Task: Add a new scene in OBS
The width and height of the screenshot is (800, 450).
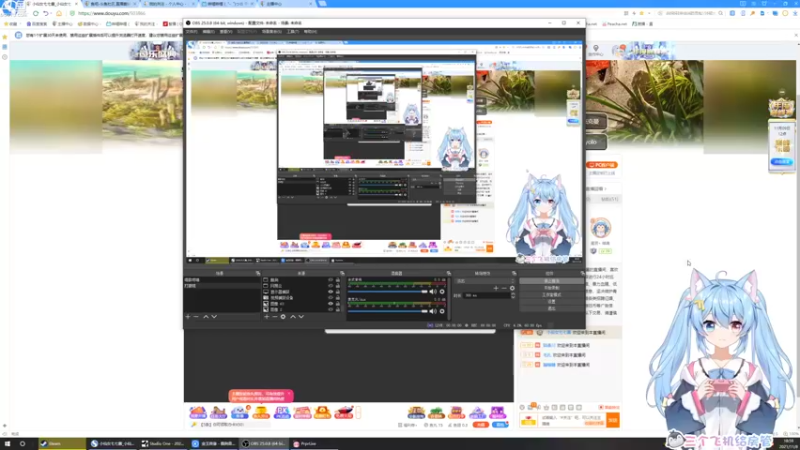Action: pos(188,317)
